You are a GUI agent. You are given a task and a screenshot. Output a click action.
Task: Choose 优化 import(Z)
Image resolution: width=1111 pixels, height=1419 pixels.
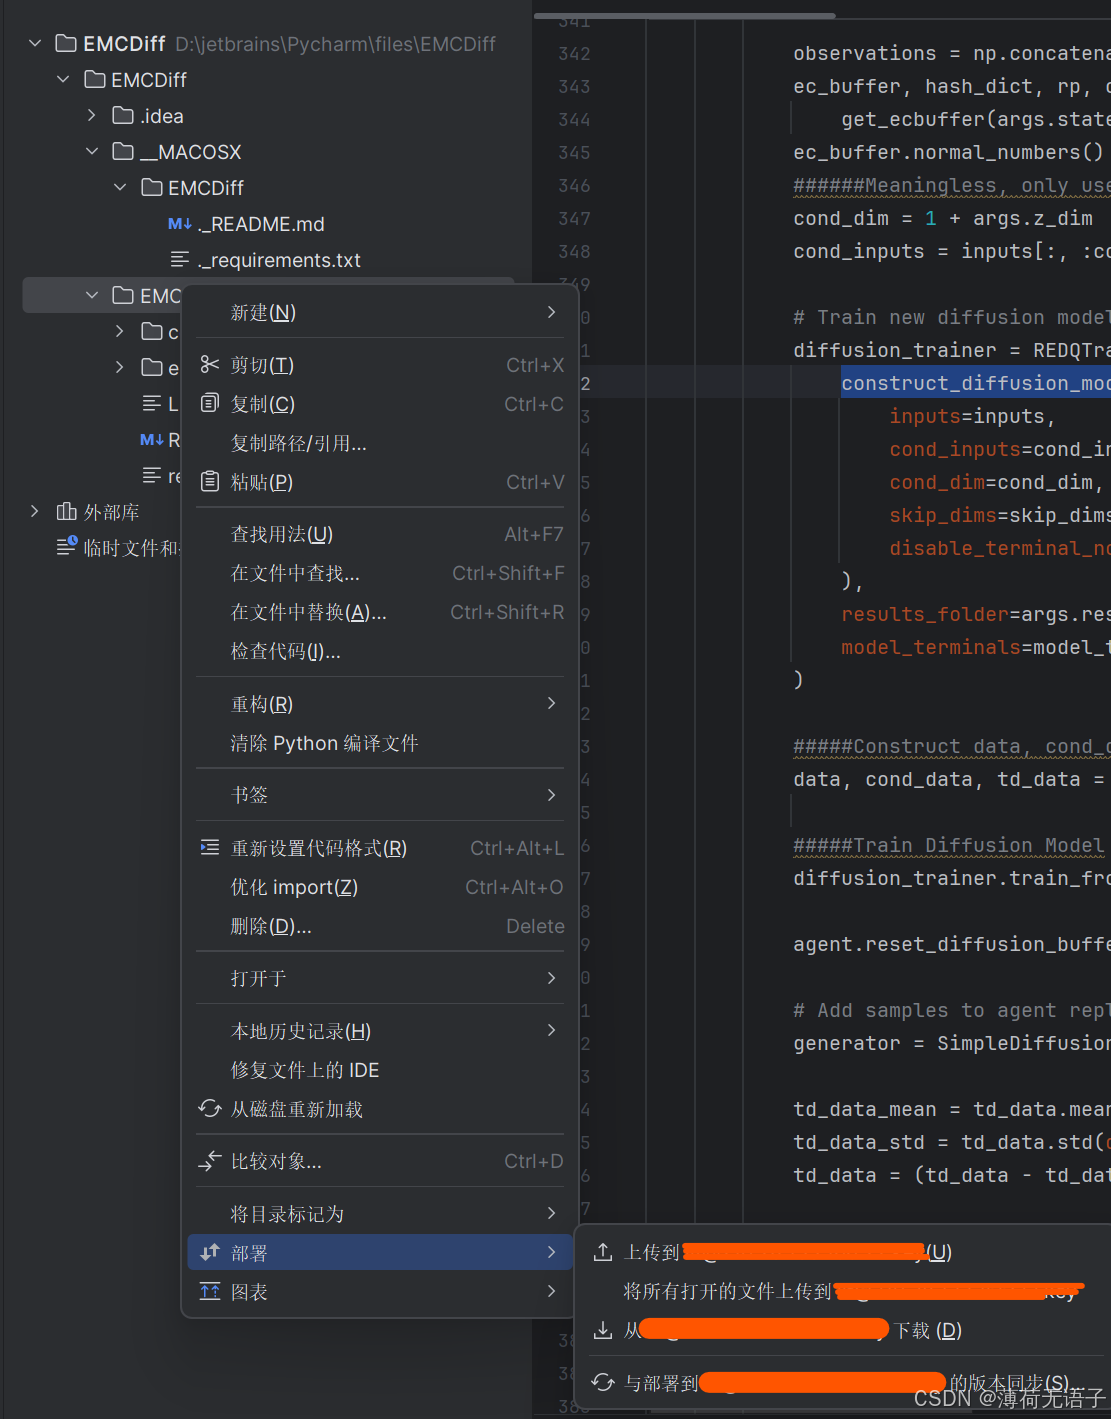tap(380, 887)
